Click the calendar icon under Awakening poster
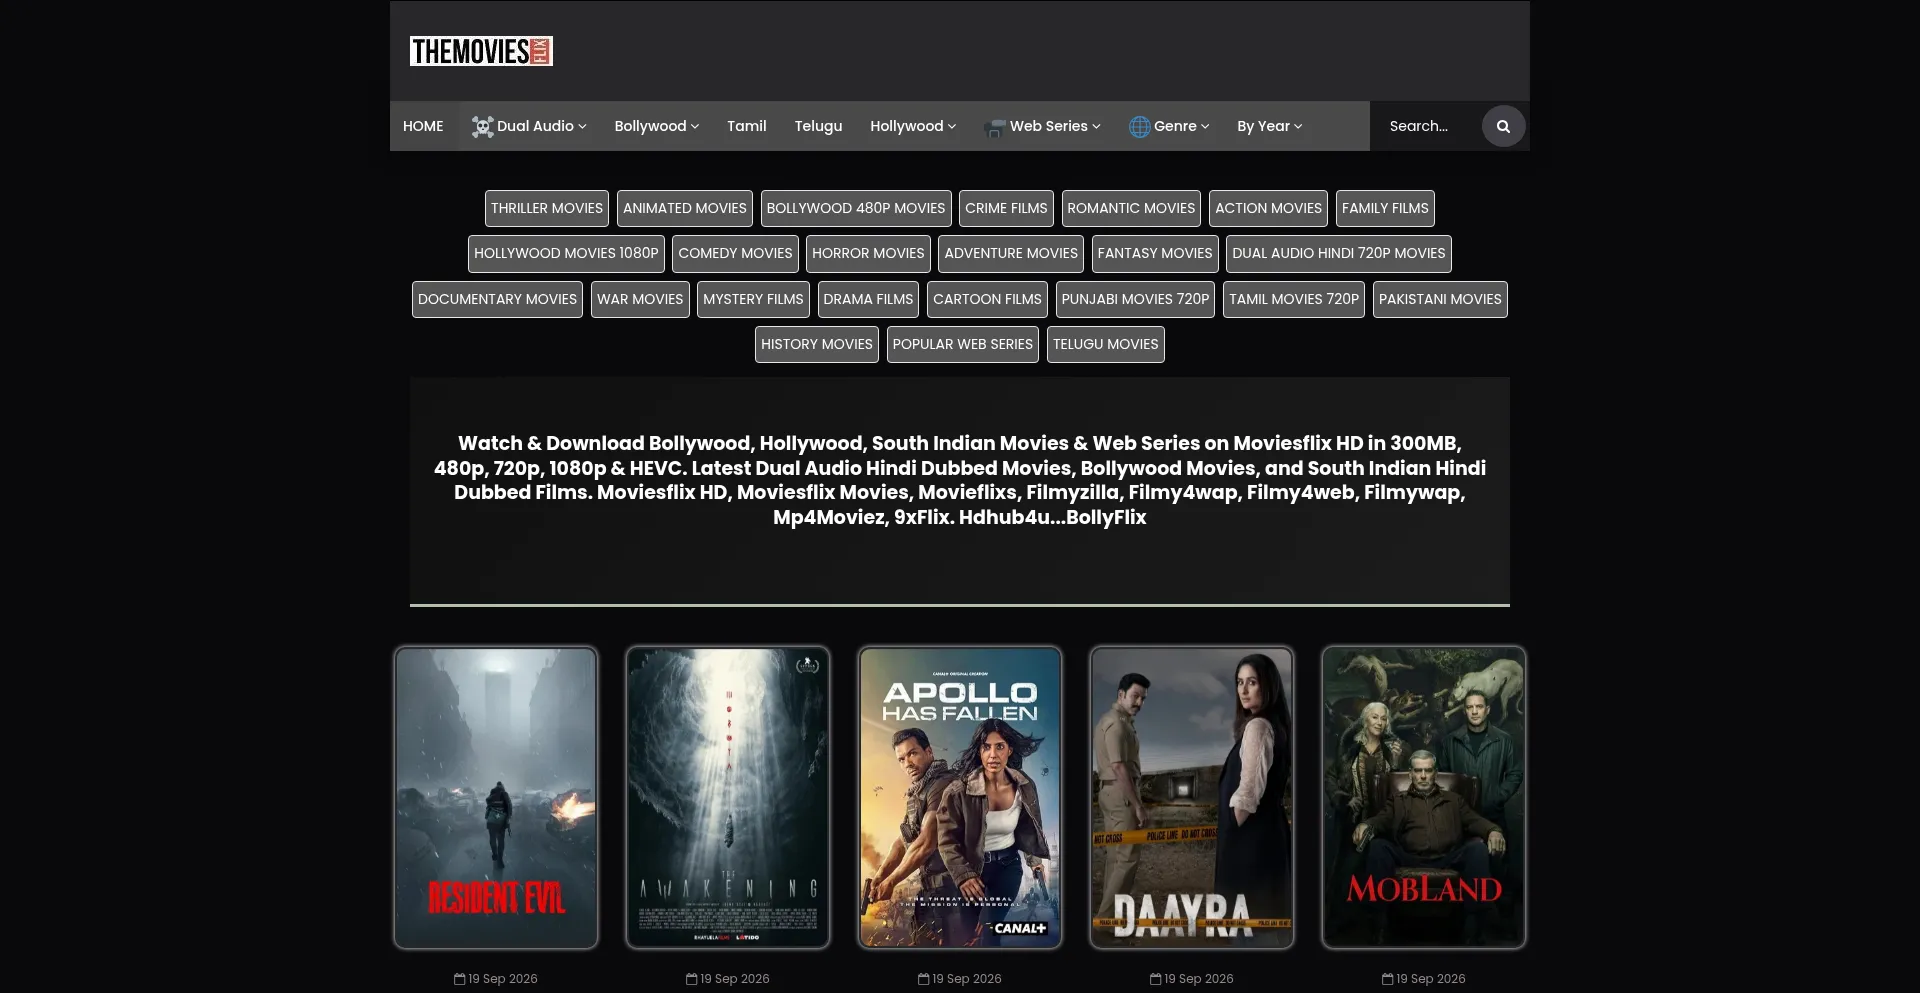Image resolution: width=1920 pixels, height=993 pixels. 692,979
